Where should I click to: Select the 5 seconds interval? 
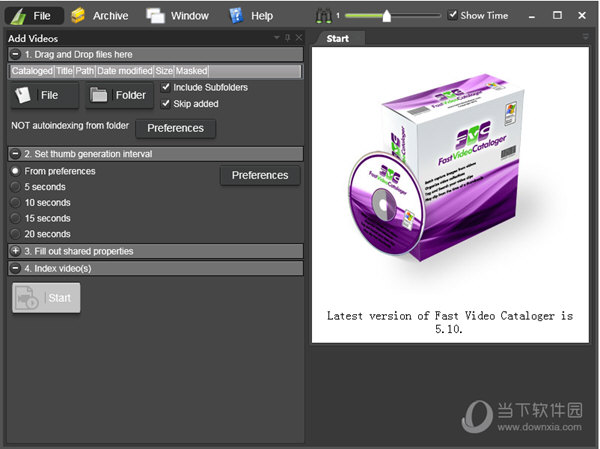click(x=15, y=187)
